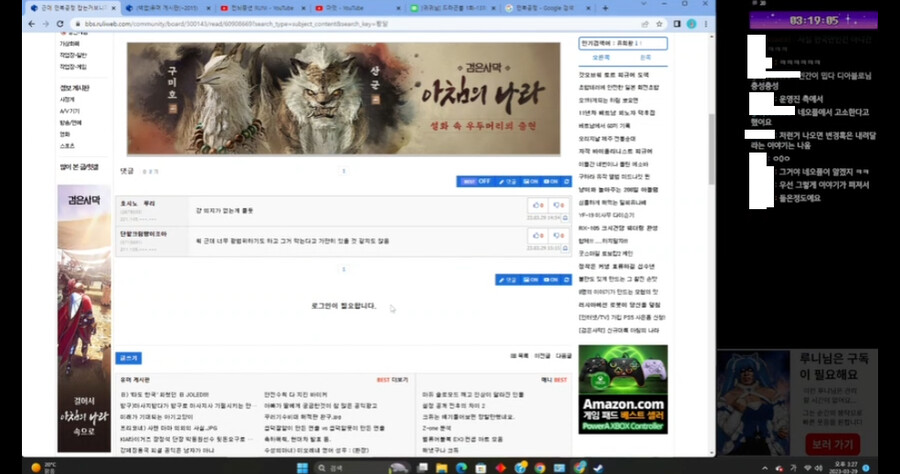This screenshot has width=900, height=474.
Task: Report the second comment with siren icon
Action: point(565,248)
